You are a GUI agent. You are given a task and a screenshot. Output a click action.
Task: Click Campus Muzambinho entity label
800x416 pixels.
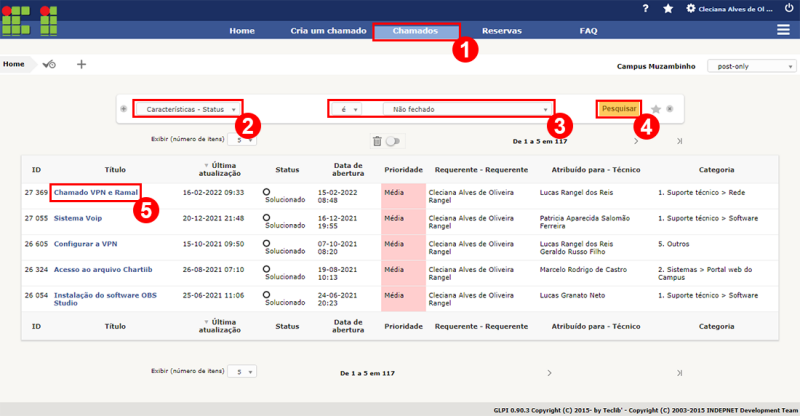tap(656, 66)
